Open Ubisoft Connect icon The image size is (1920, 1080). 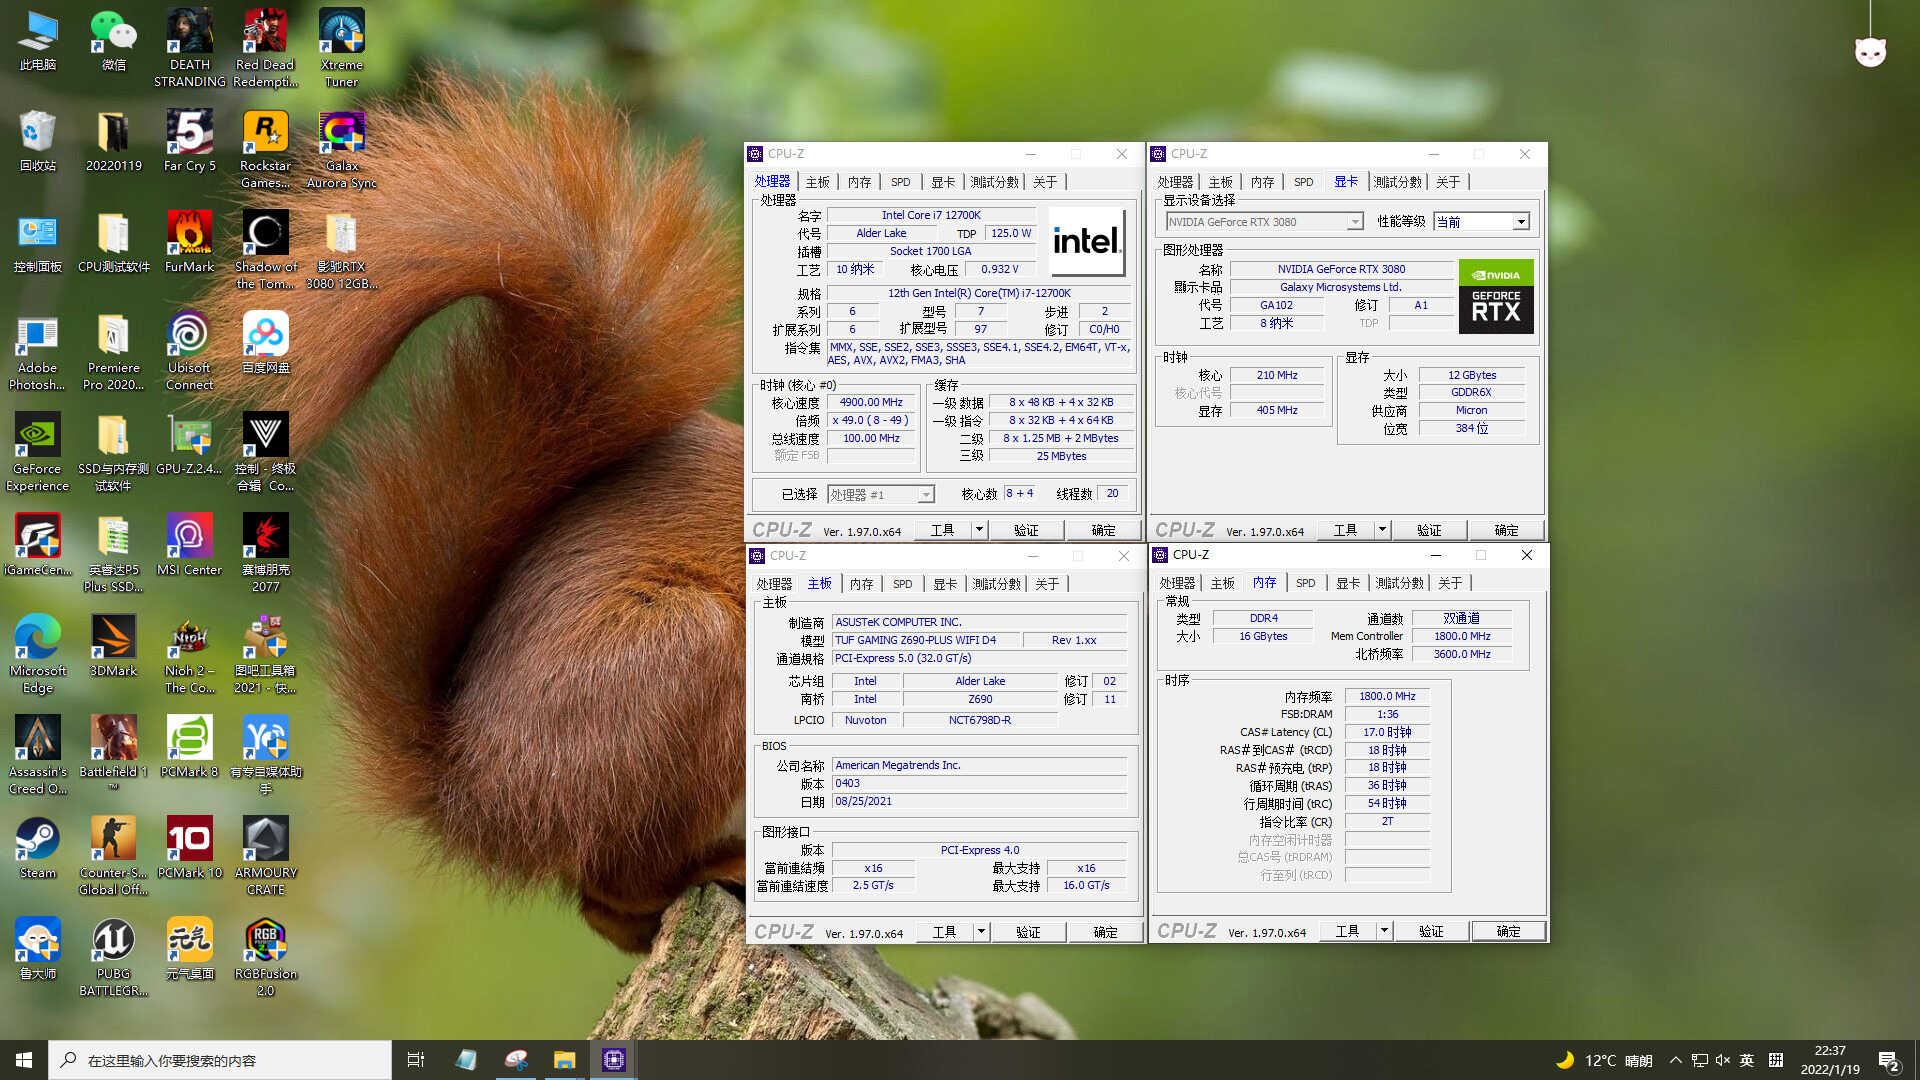coord(190,352)
